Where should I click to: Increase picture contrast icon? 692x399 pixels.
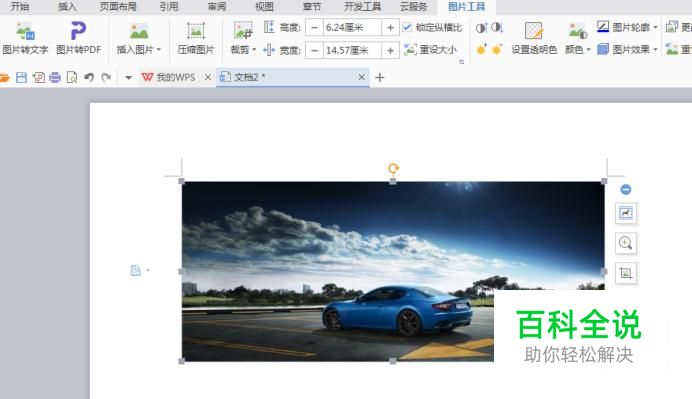tap(481, 28)
